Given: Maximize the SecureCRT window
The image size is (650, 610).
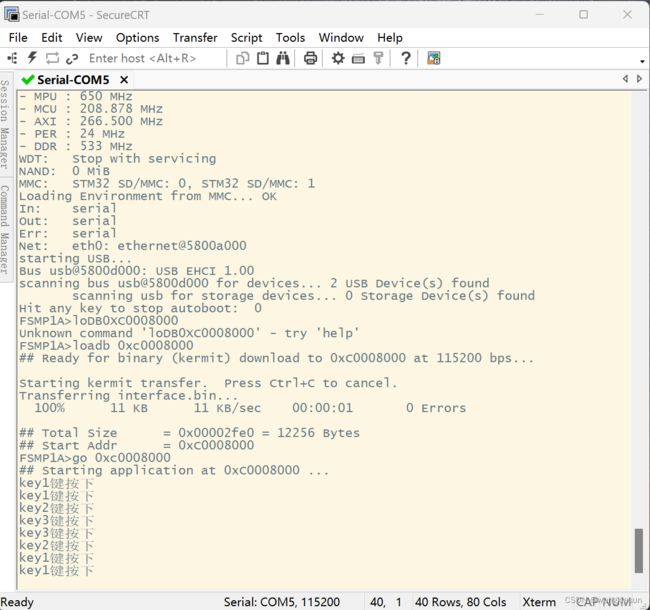Looking at the screenshot, I should pyautogui.click(x=584, y=15).
